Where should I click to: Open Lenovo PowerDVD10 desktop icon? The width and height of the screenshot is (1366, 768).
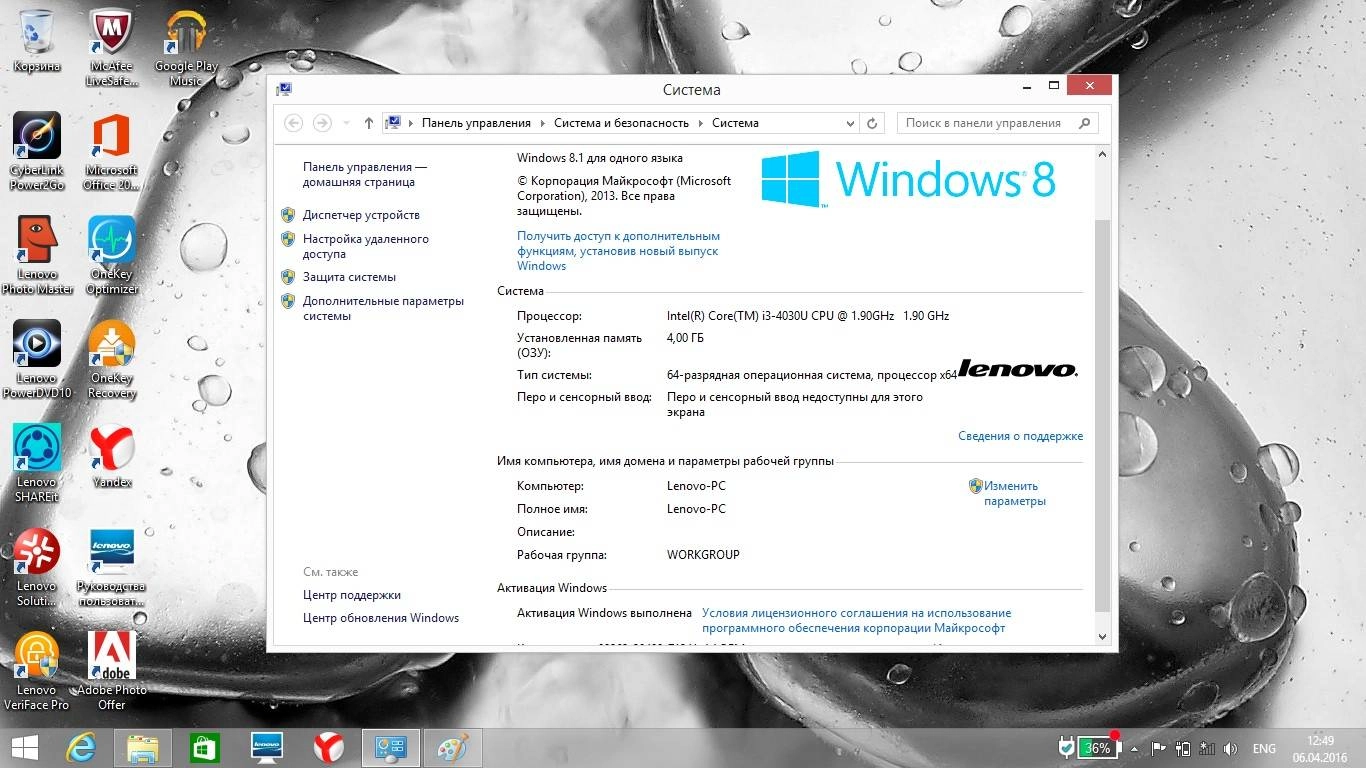point(37,359)
